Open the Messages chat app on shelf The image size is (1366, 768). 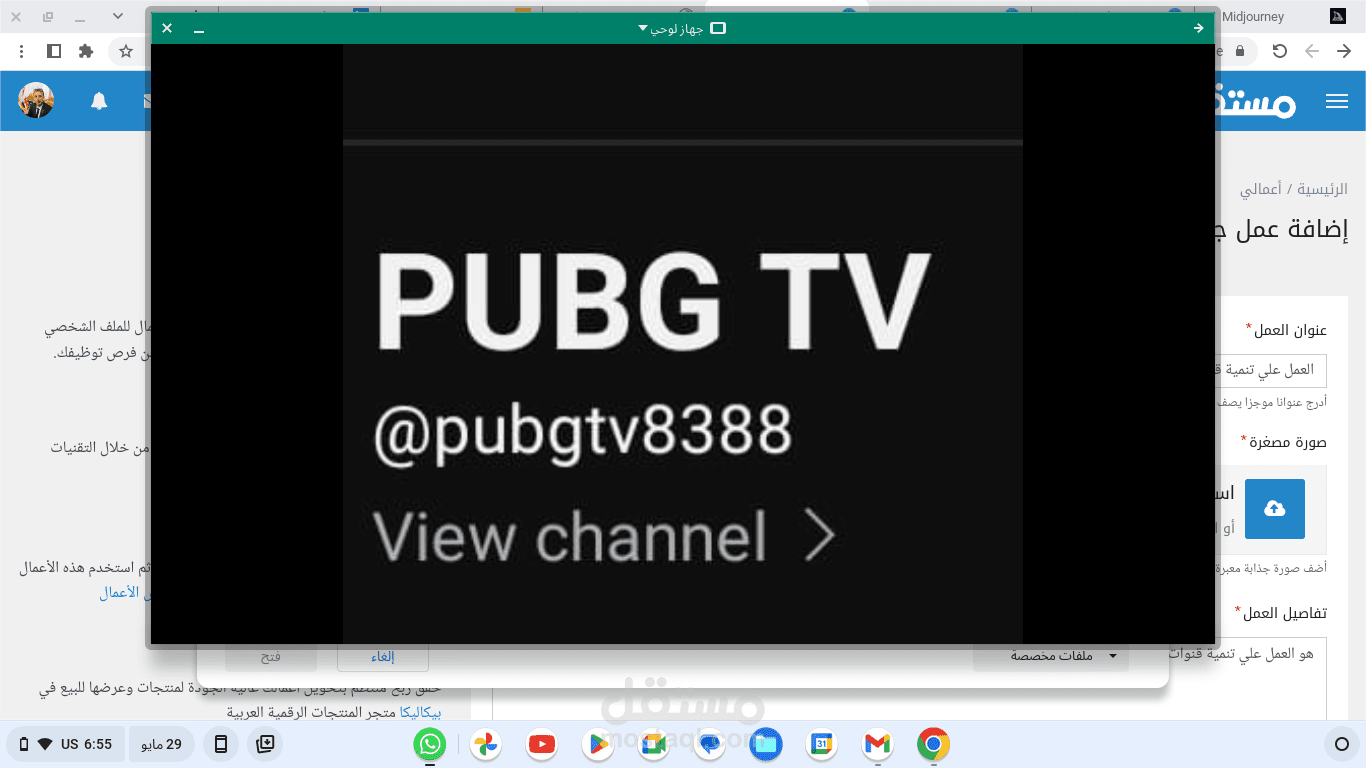(710, 744)
